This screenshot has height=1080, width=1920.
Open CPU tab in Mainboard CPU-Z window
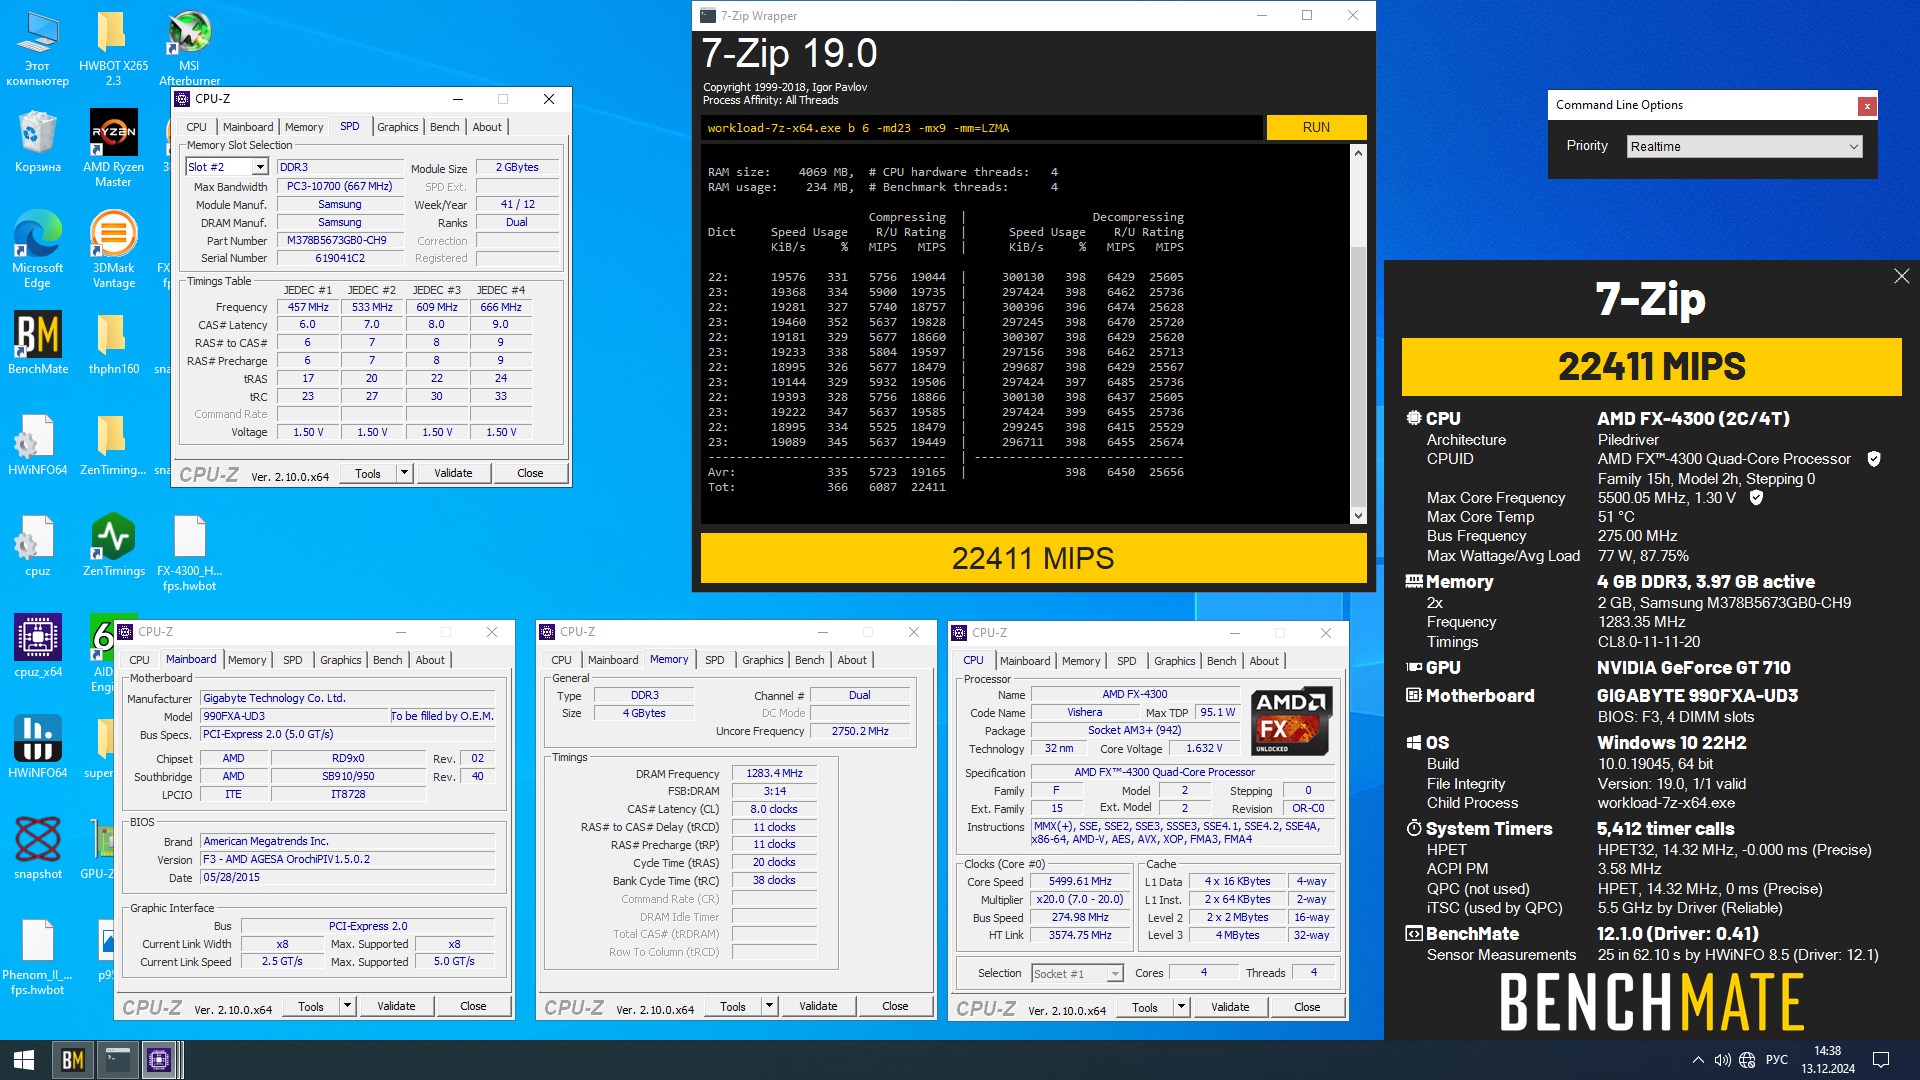click(x=139, y=660)
